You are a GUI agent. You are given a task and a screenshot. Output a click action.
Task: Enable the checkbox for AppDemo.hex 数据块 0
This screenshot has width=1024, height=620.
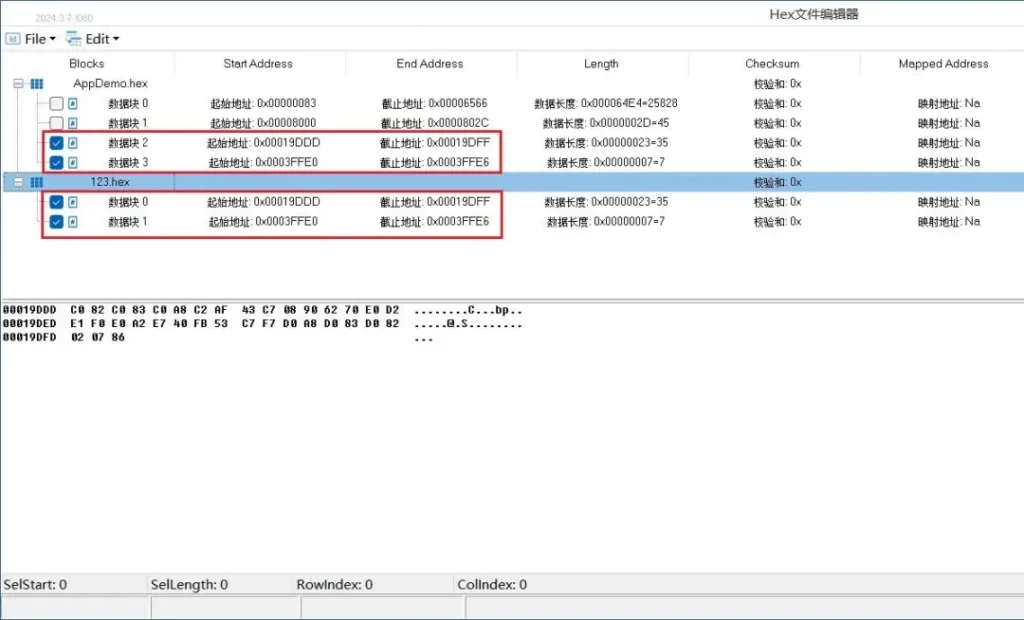[56, 104]
